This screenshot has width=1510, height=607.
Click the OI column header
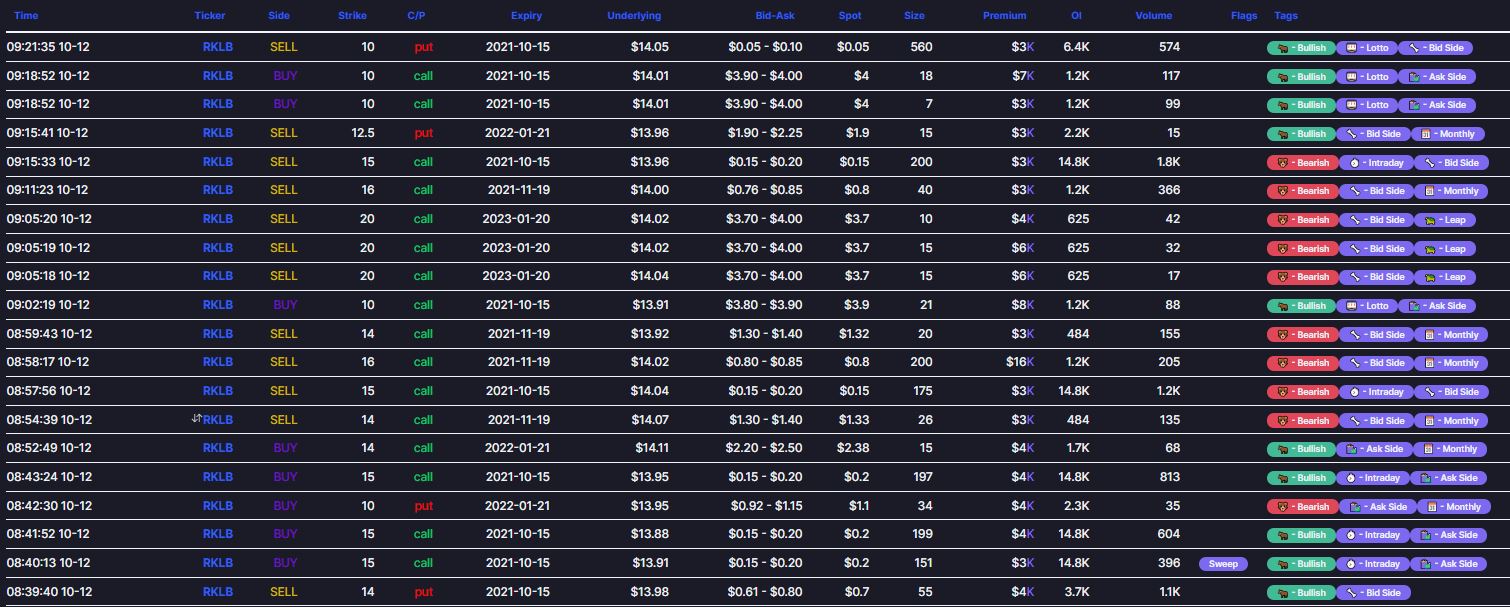[1077, 16]
